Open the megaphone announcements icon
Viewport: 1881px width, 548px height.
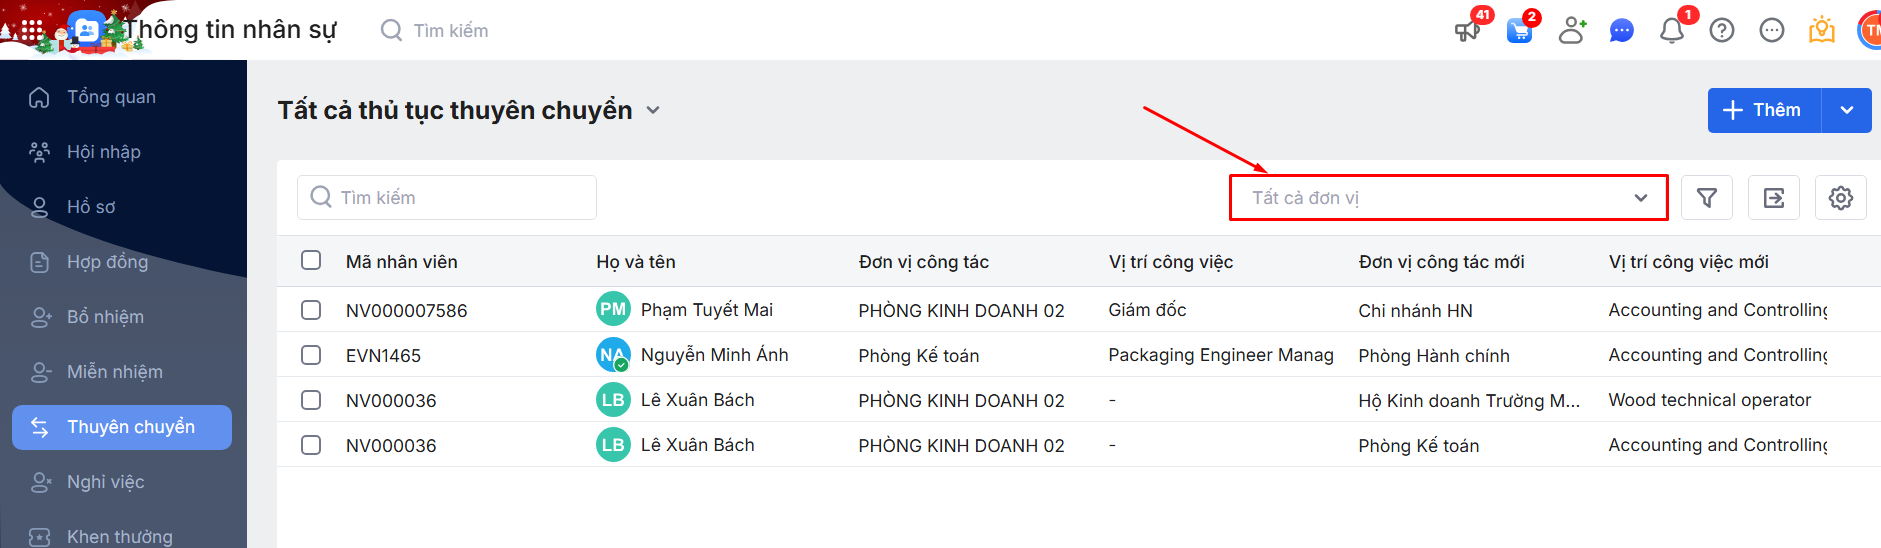1467,30
